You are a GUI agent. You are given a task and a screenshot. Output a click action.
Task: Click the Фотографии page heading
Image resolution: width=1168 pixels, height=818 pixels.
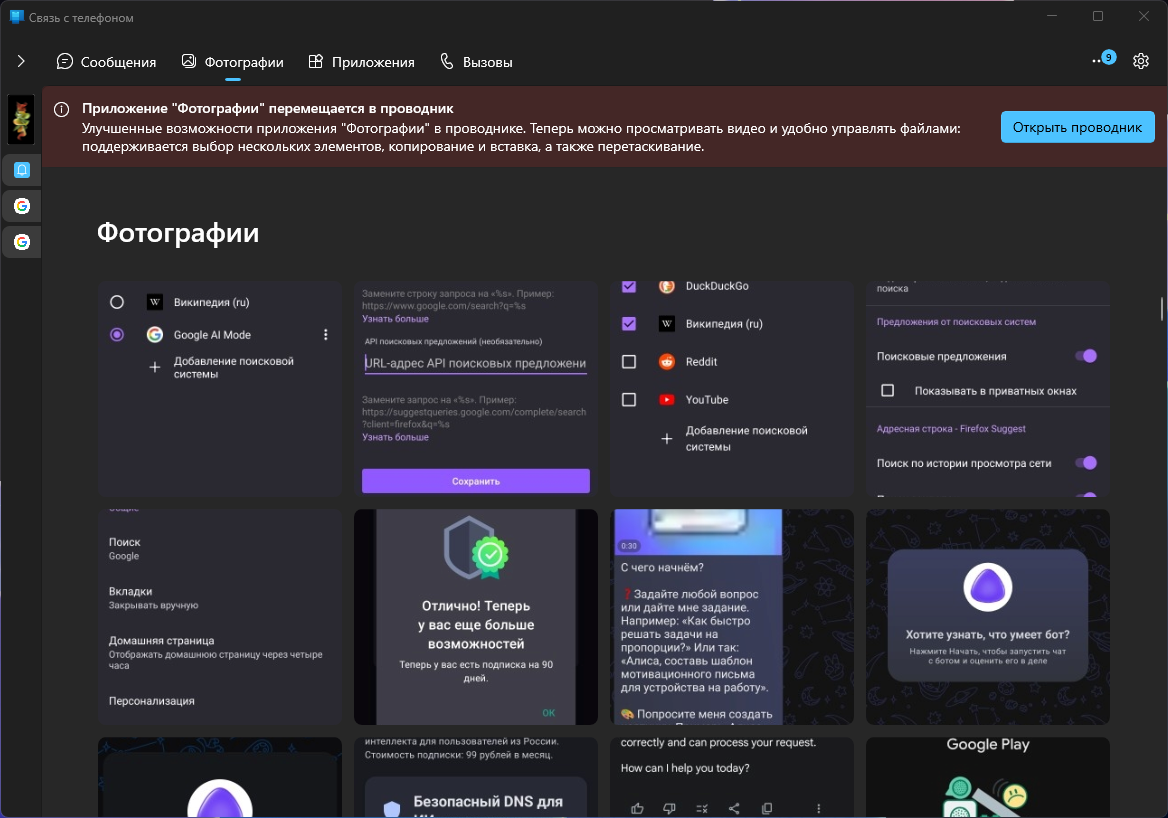tap(178, 233)
